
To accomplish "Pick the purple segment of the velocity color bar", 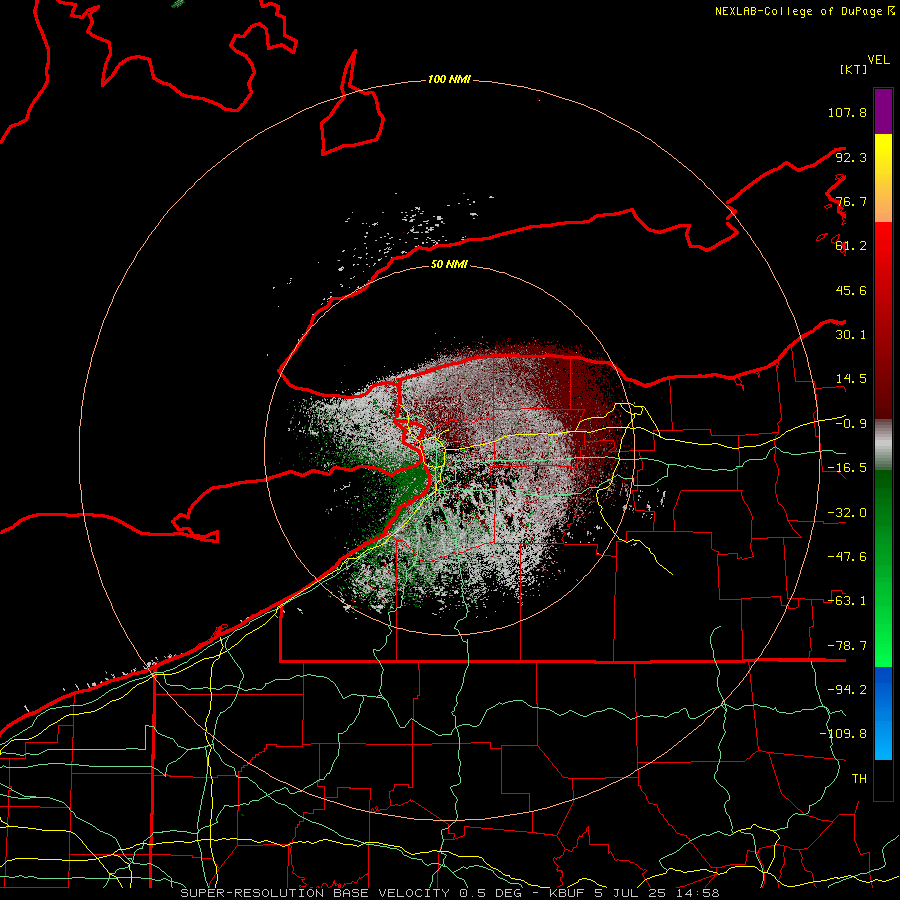I will pos(883,111).
